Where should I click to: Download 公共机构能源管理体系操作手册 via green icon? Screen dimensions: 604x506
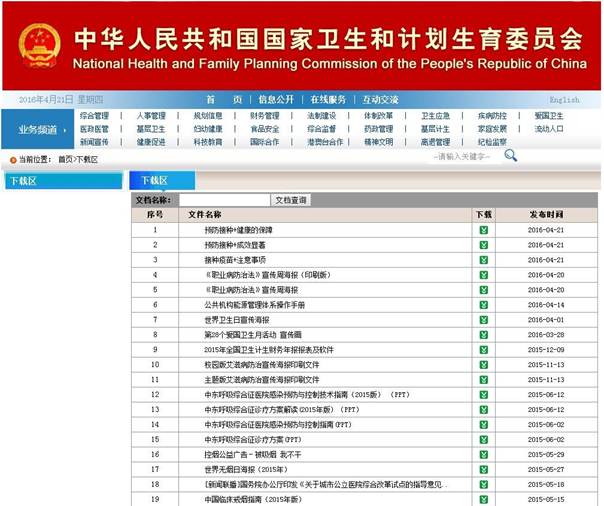(x=484, y=304)
